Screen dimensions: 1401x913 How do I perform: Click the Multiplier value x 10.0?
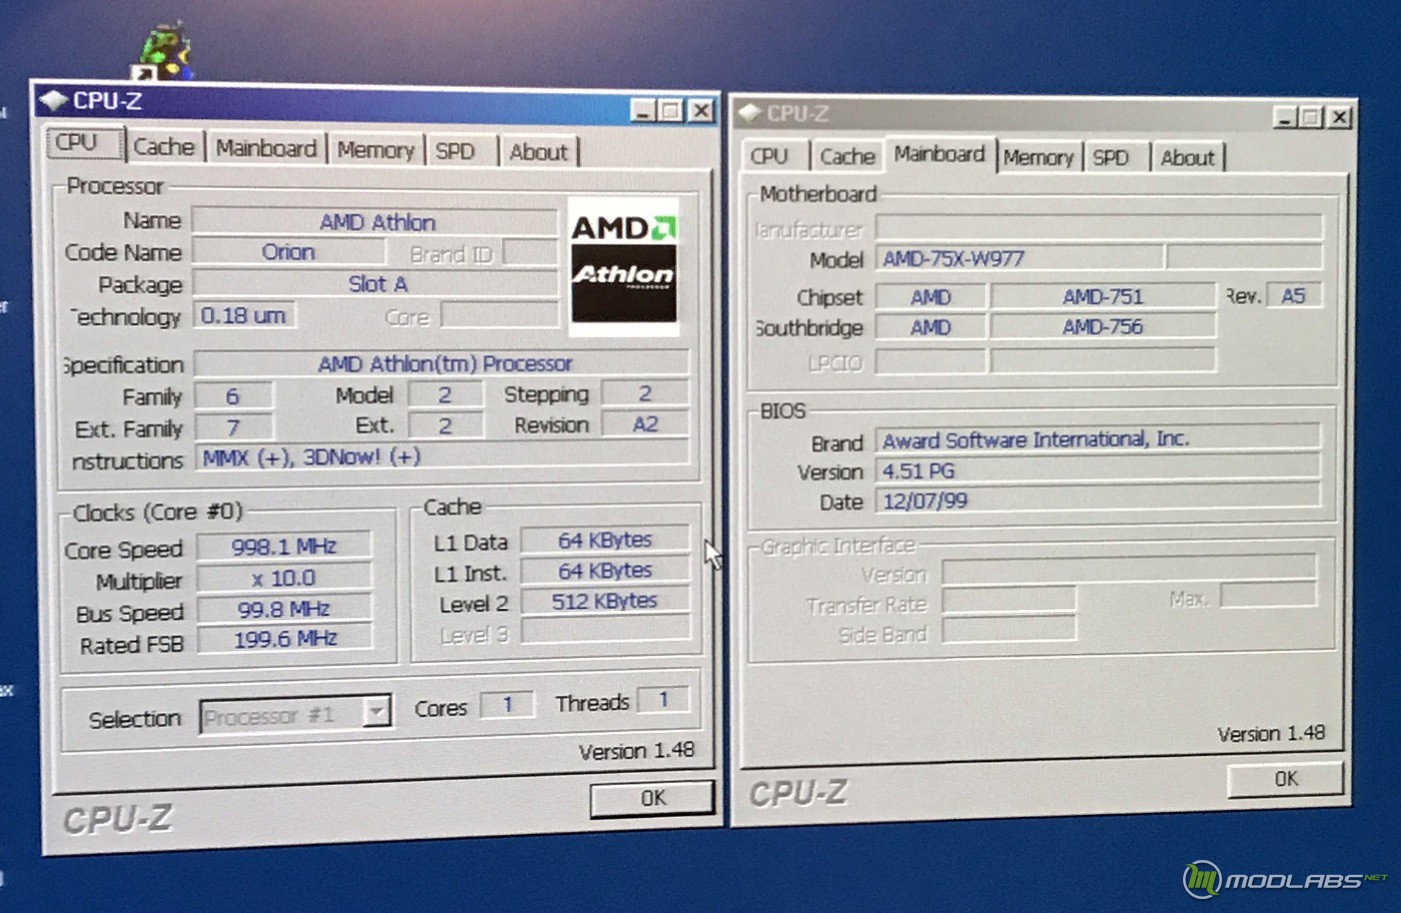[x=284, y=578]
